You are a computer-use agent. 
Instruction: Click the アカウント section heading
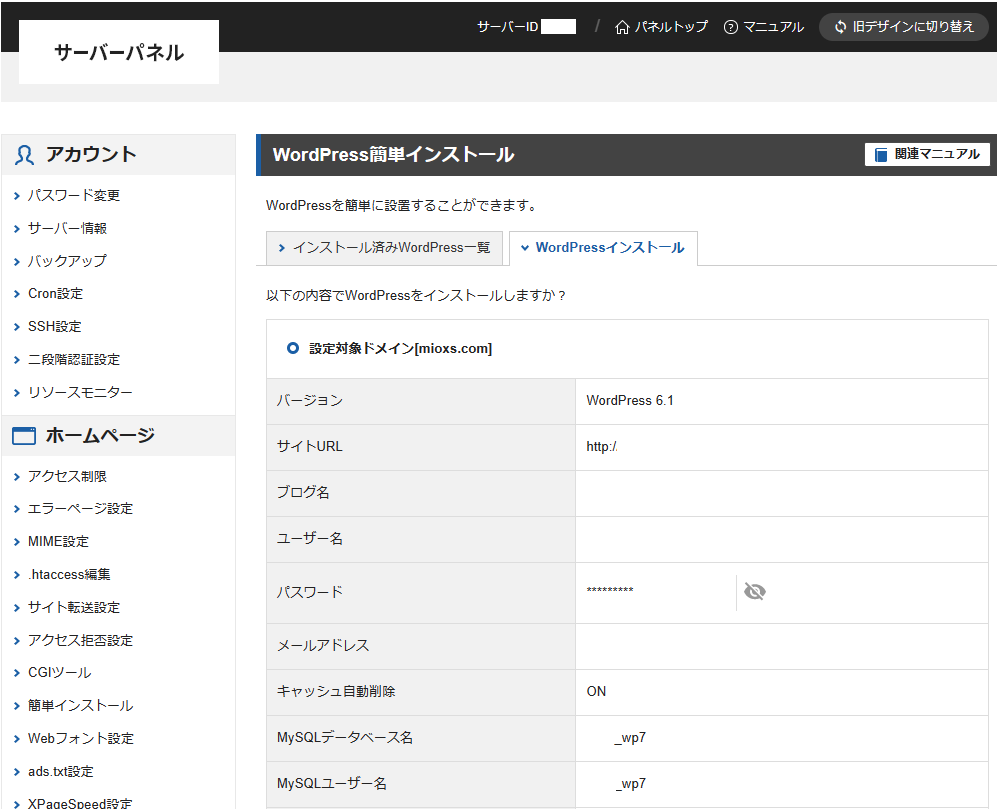tap(91, 155)
